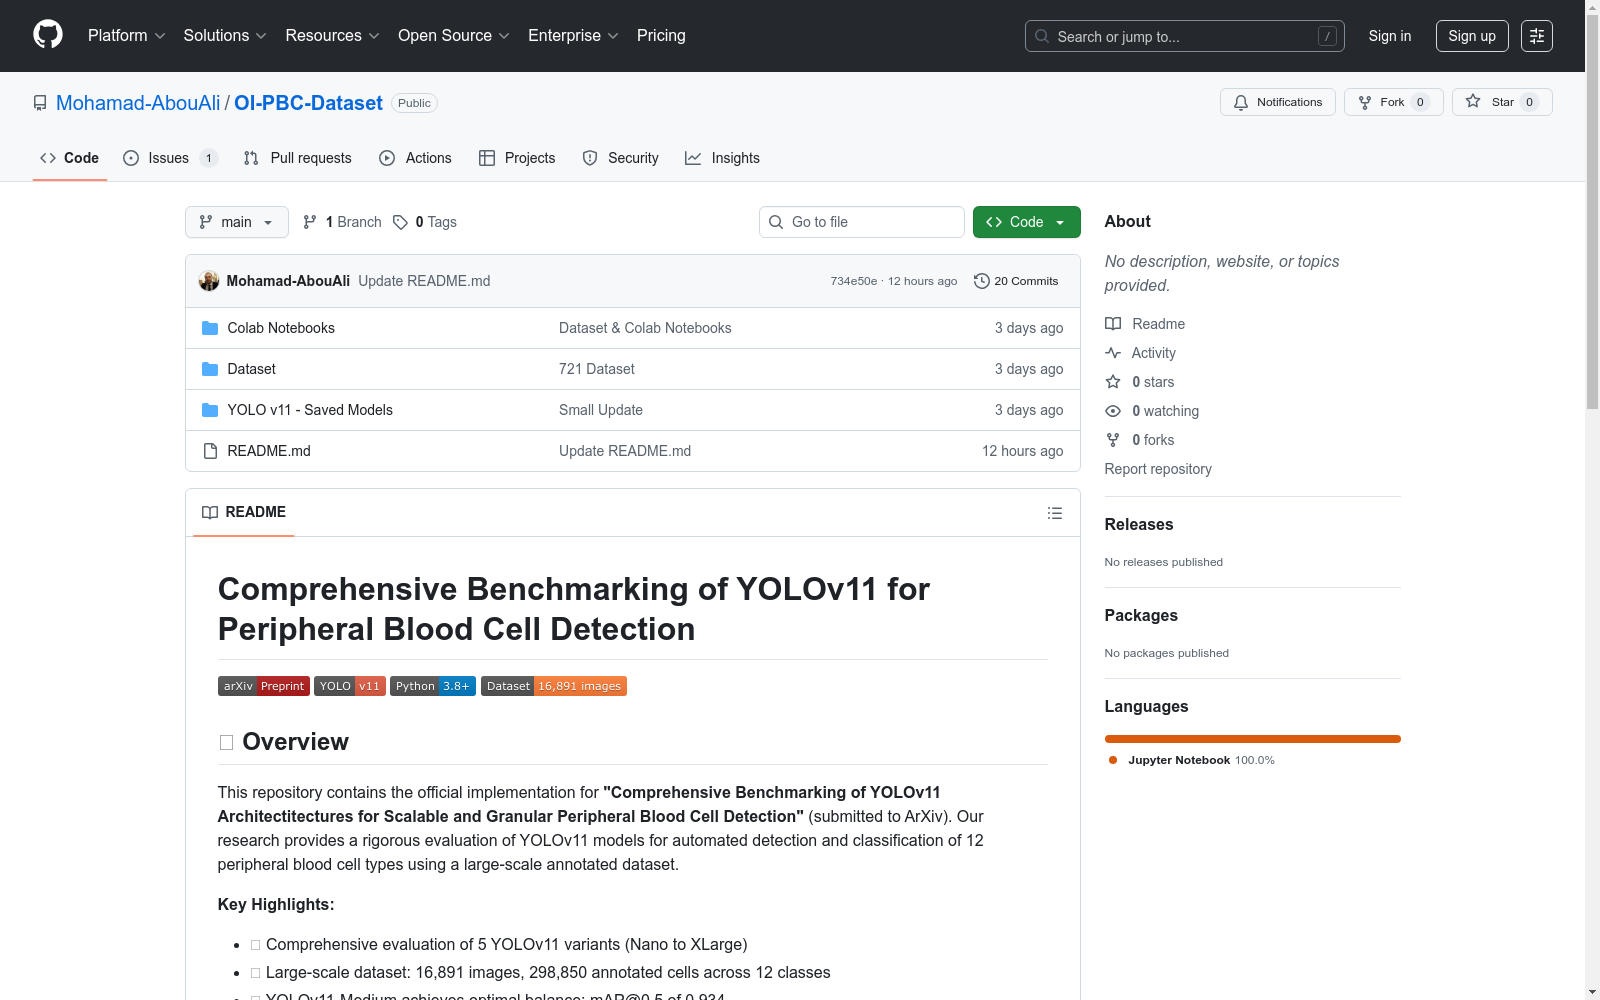Click the Go to file input

(x=862, y=222)
